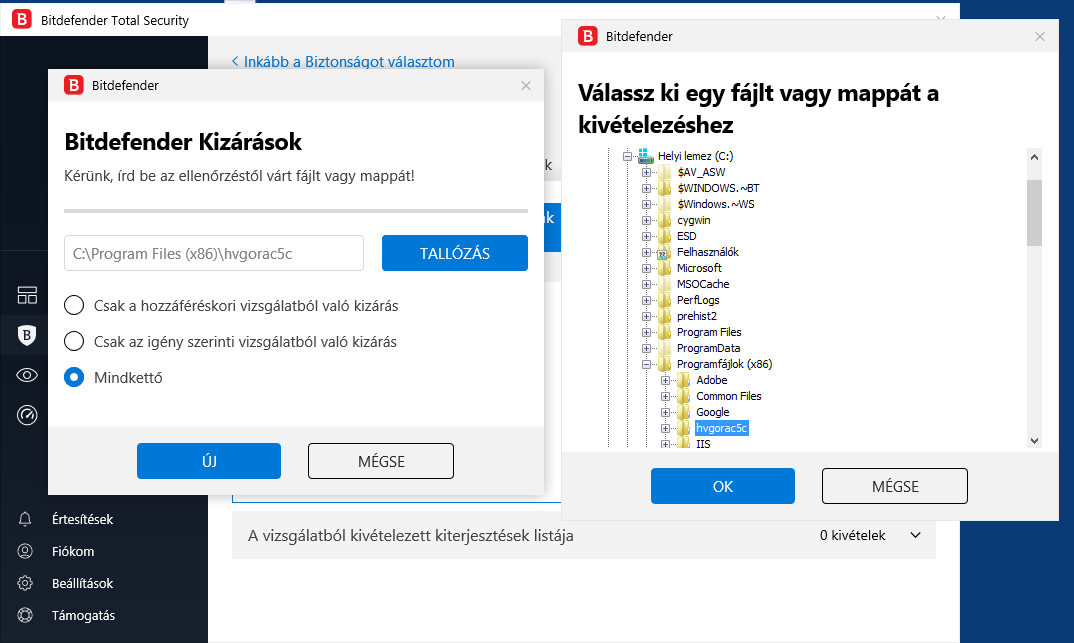Expand the ProgramData folder node

click(646, 349)
